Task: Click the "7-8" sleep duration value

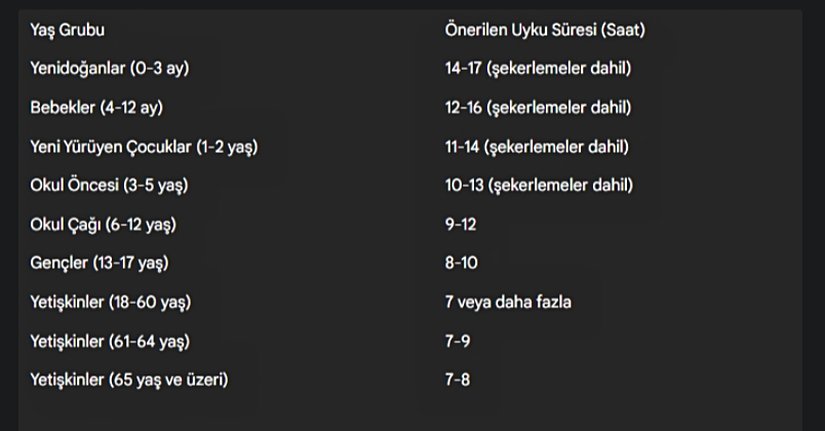Action: tap(457, 380)
